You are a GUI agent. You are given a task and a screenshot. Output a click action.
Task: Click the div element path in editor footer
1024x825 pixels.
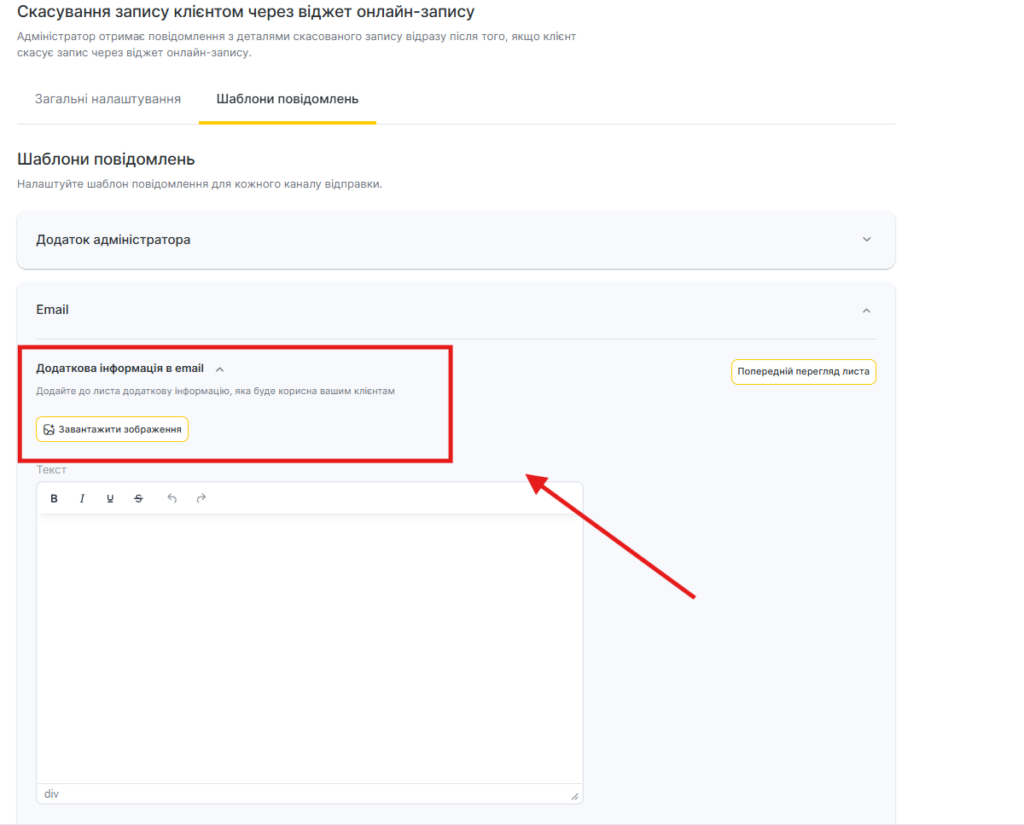pyautogui.click(x=52, y=794)
